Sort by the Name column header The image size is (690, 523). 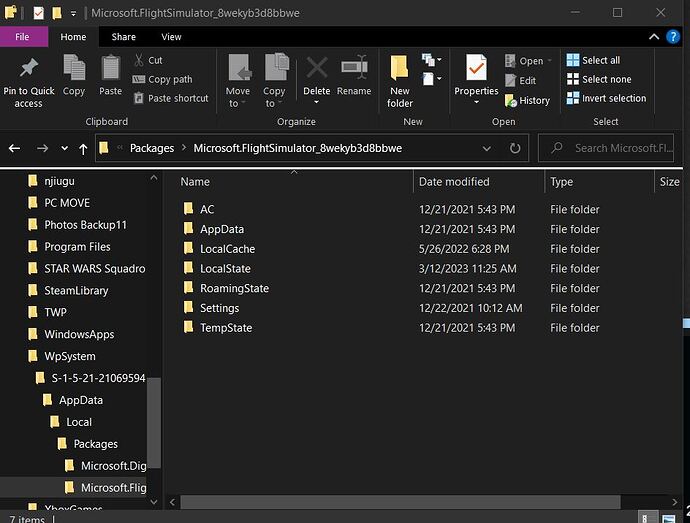click(195, 182)
